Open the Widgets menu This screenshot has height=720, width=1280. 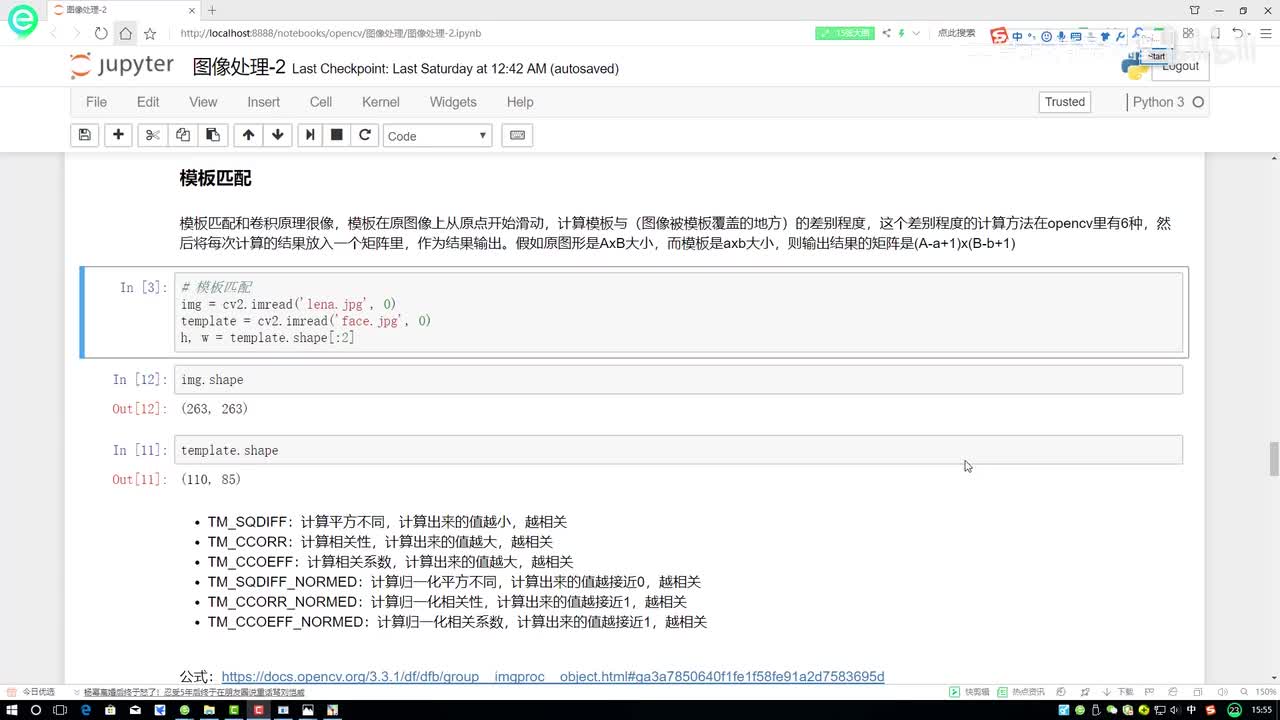453,102
